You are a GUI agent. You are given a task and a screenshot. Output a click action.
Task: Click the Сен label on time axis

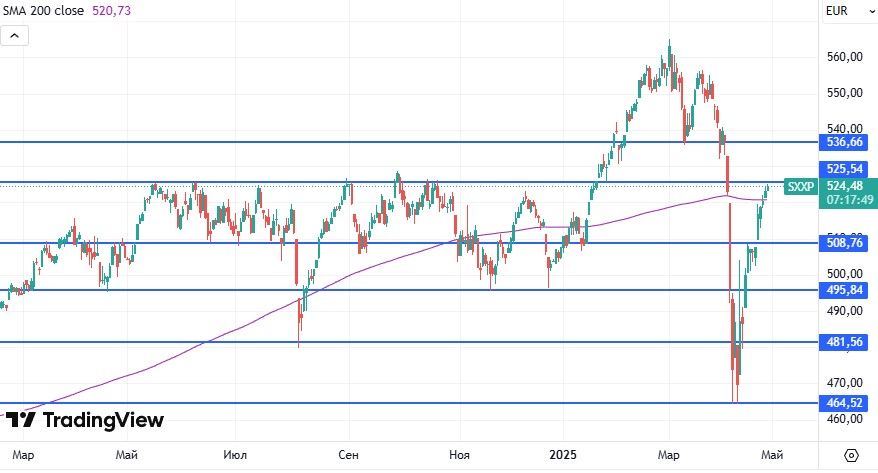(x=347, y=455)
